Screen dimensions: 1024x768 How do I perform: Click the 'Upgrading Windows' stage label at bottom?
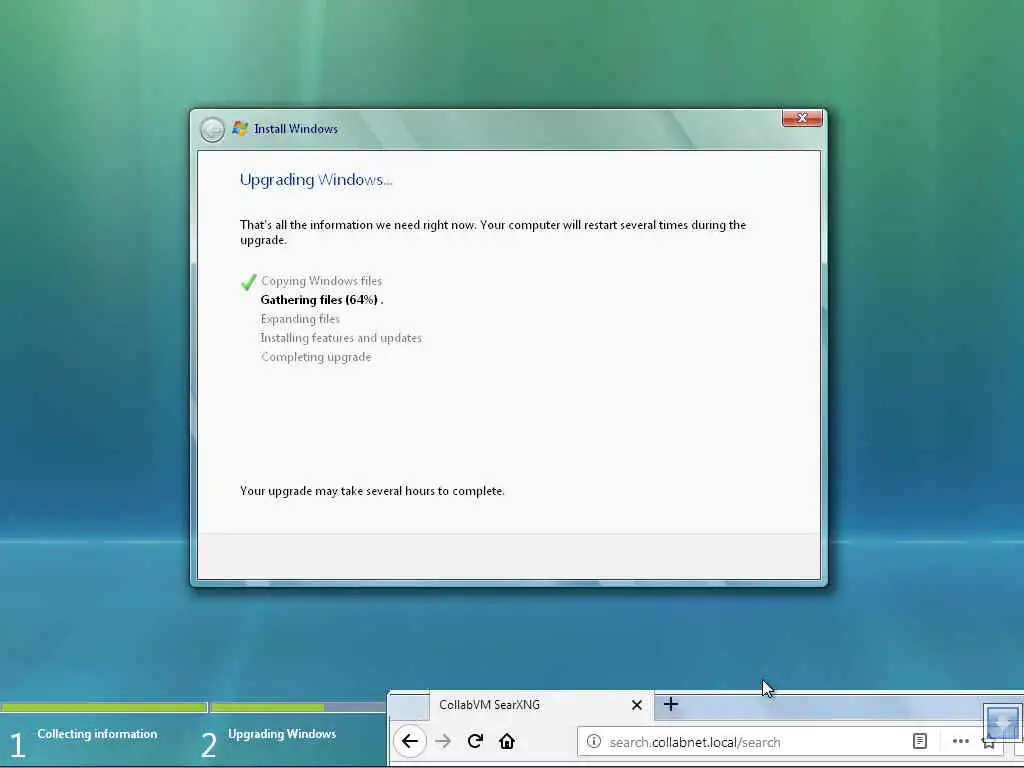(x=281, y=734)
